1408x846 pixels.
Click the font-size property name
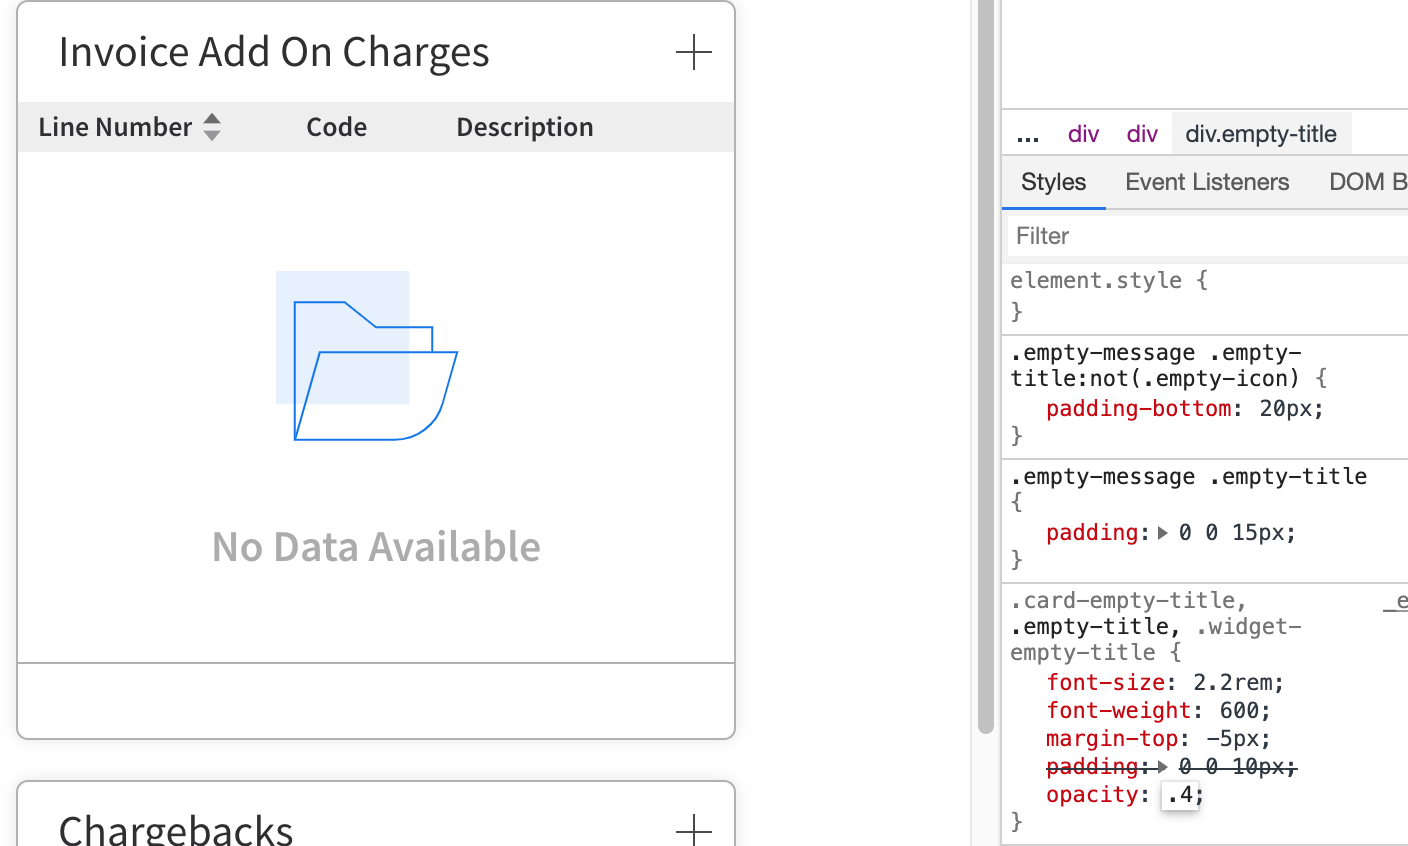(x=1105, y=683)
